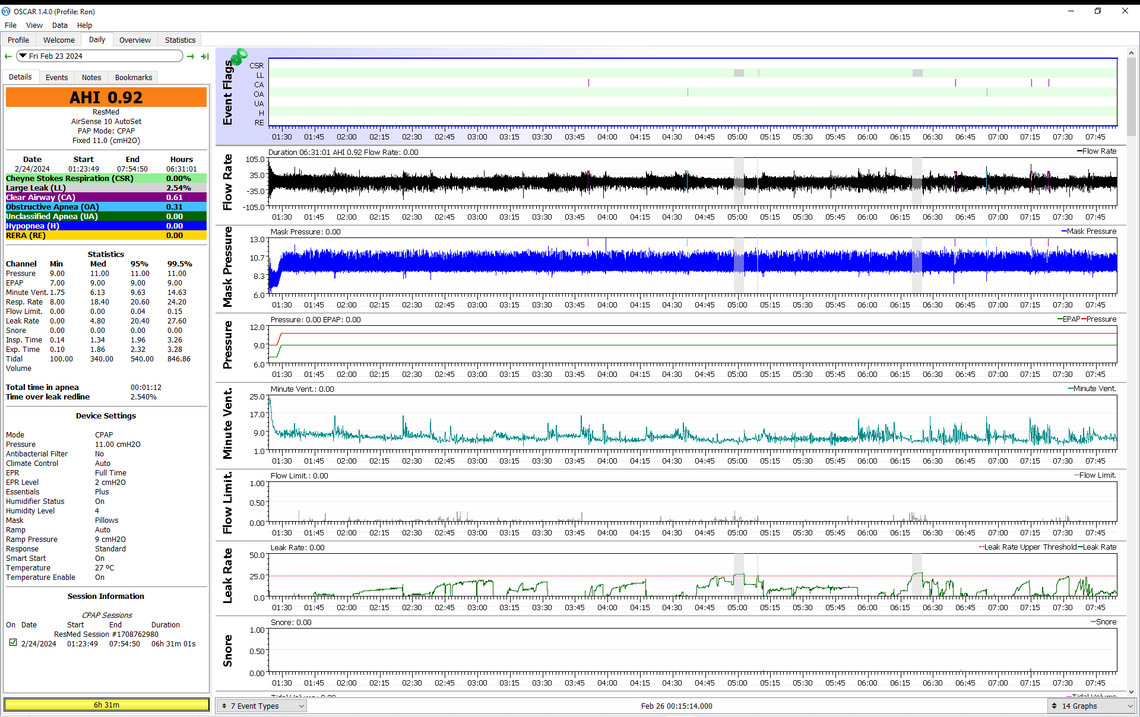Switch to the Welcome tab
The height and width of the screenshot is (717, 1140).
tap(59, 40)
